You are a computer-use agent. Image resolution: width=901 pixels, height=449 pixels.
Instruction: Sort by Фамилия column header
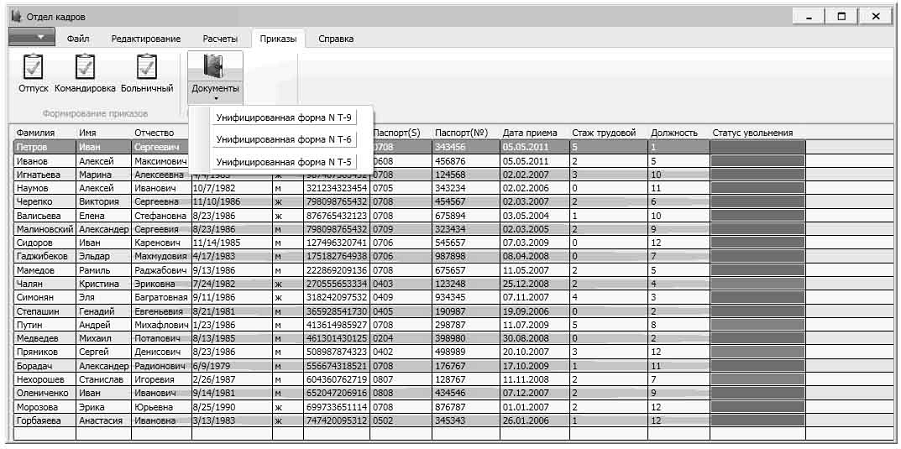(x=36, y=133)
